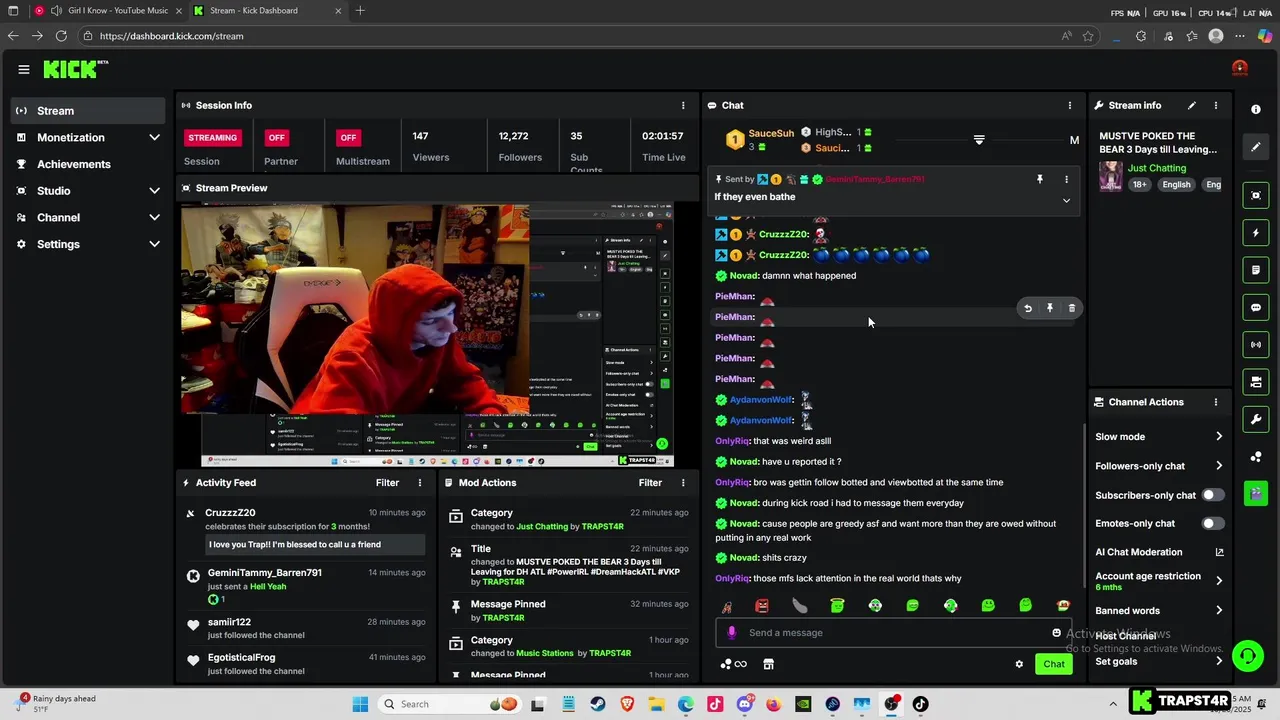Open the green headset support button
The width and height of the screenshot is (1280, 720).
(1247, 656)
